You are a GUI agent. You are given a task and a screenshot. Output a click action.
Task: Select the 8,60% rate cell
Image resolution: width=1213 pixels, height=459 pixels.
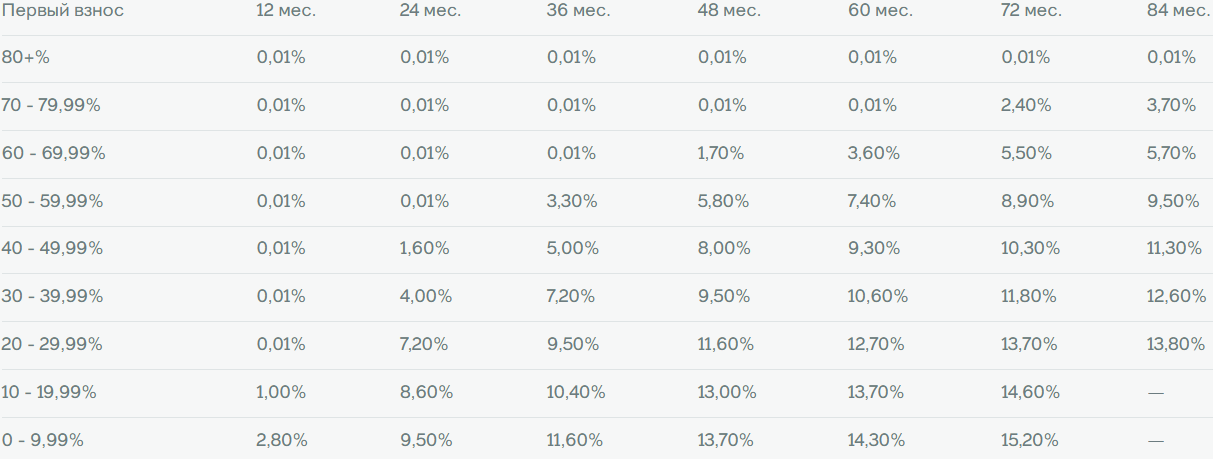click(x=426, y=392)
